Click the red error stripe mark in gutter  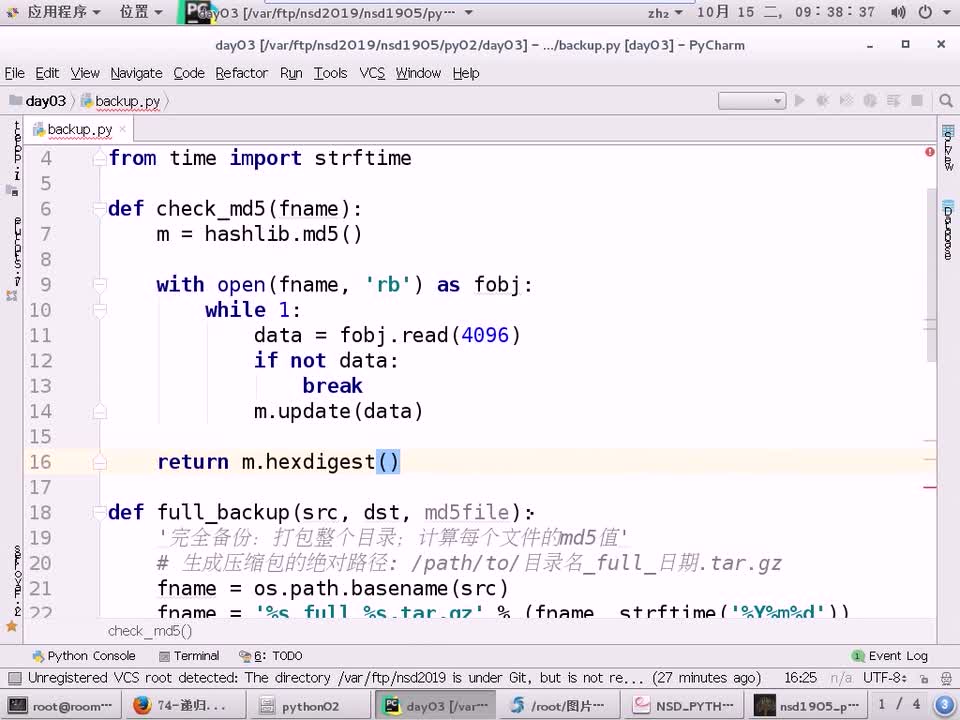click(x=929, y=487)
